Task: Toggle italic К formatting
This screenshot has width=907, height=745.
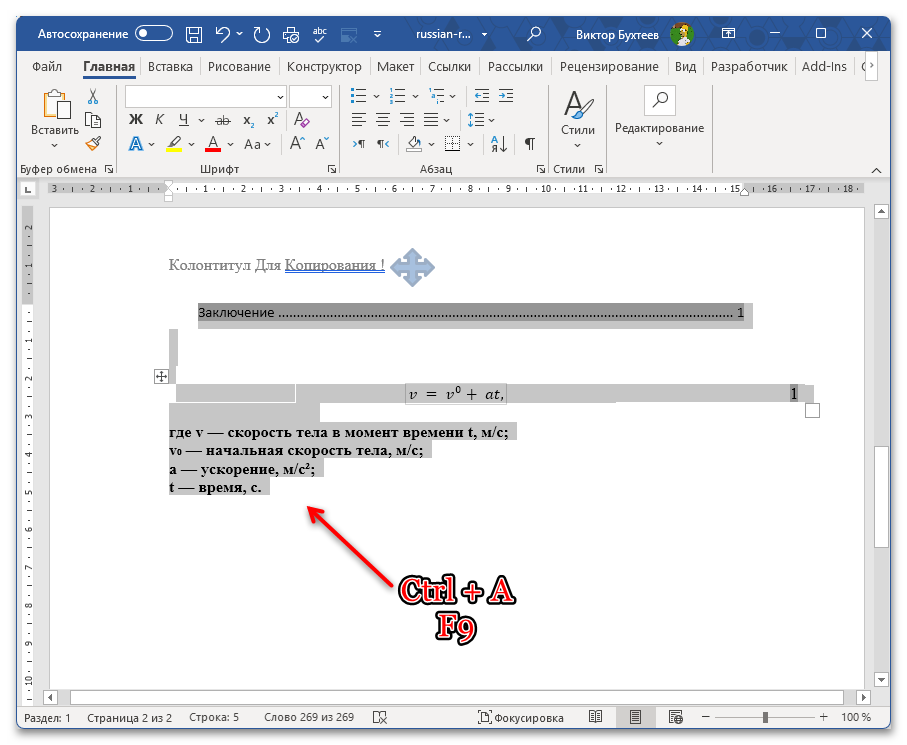Action: pyautogui.click(x=160, y=120)
